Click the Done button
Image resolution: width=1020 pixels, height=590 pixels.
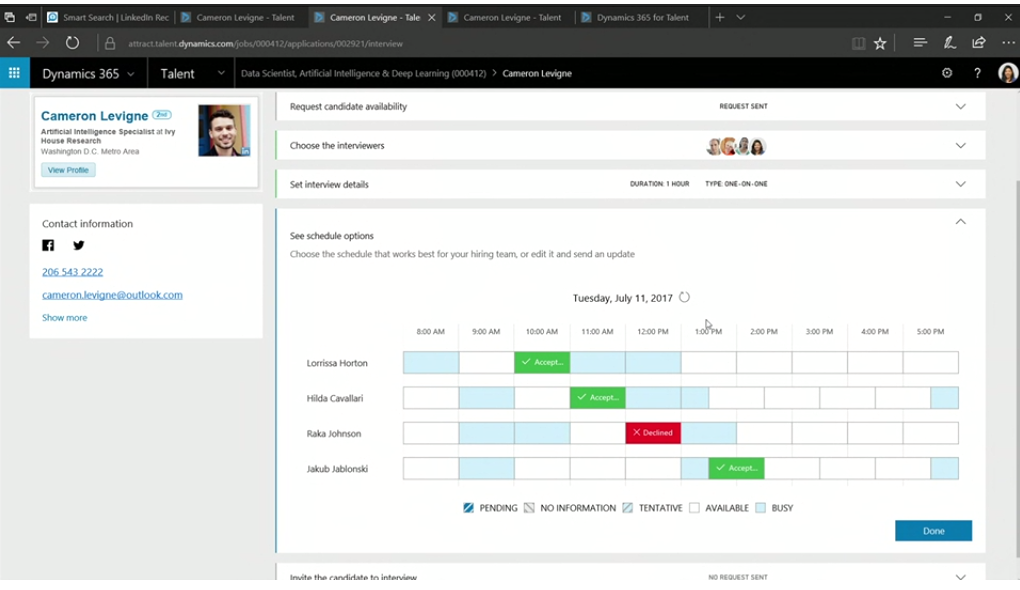click(933, 531)
